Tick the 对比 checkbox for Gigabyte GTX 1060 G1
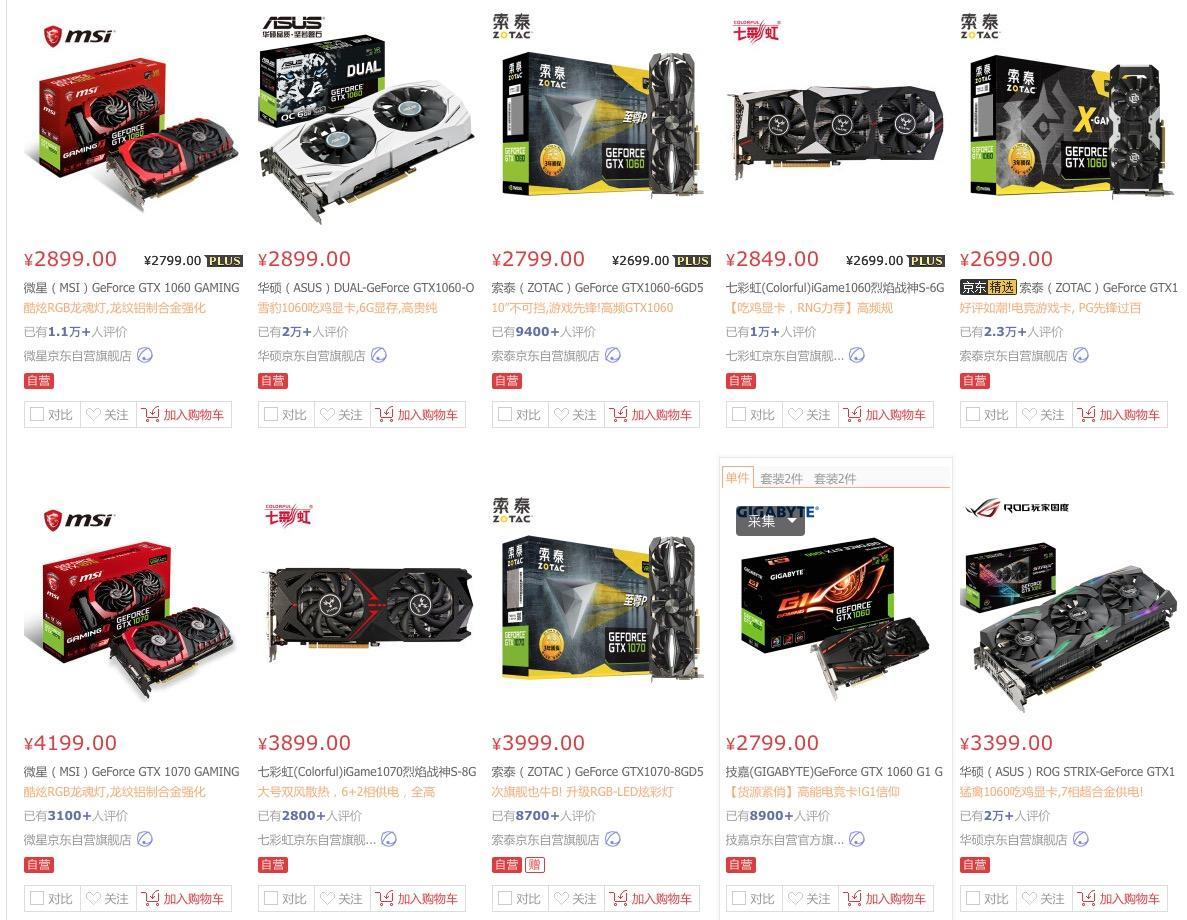 (x=739, y=898)
